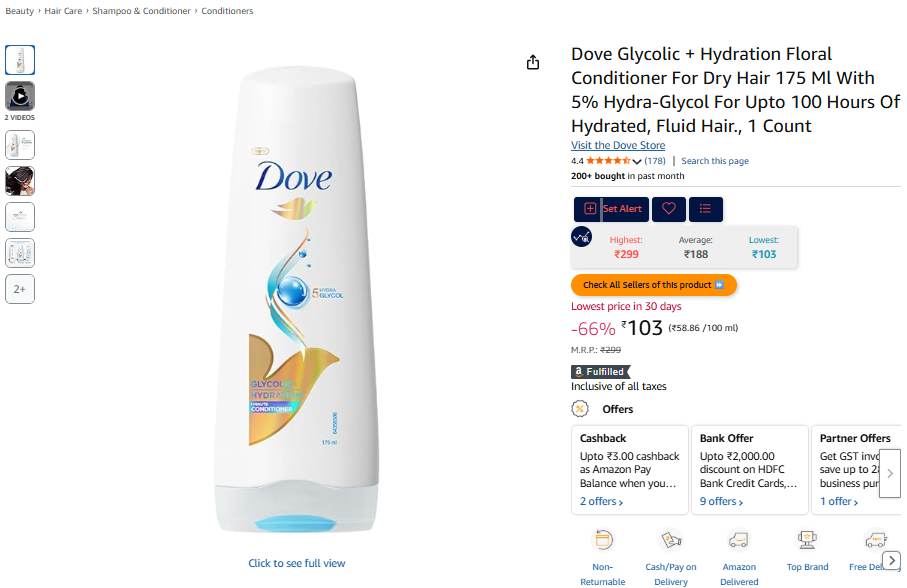Screen dimensions: 907x588
Task: Click the share icon above product image
Action: (533, 63)
